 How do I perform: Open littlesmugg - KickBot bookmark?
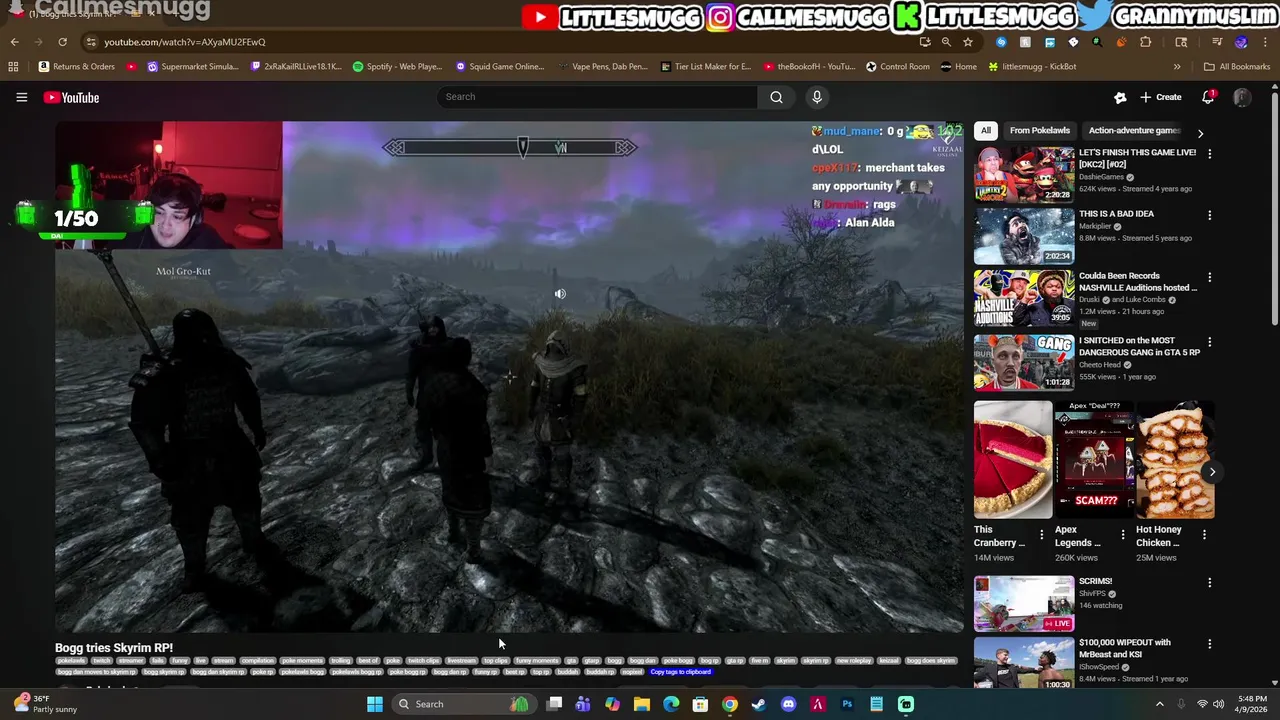(1032, 67)
